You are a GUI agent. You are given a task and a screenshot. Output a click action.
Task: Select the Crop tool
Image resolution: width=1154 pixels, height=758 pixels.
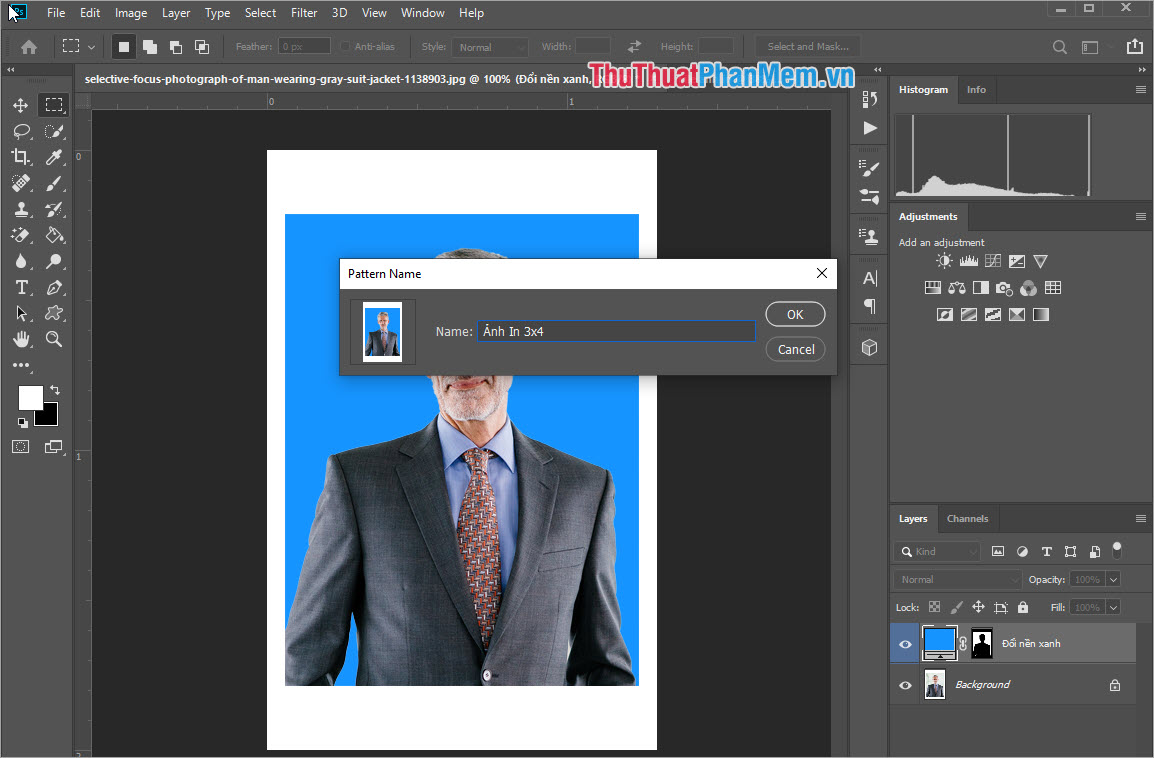[20, 157]
